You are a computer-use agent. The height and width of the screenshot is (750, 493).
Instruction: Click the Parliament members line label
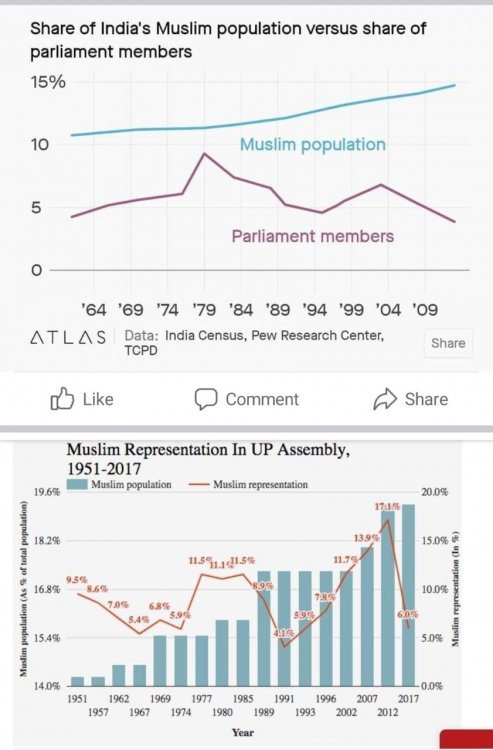tap(313, 236)
